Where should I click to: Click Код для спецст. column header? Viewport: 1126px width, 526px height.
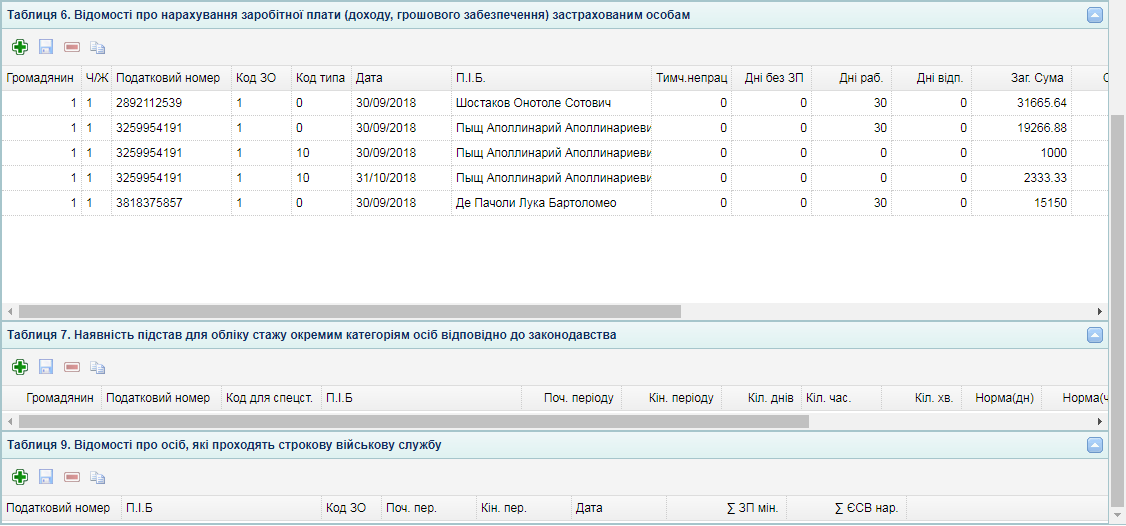coord(269,398)
